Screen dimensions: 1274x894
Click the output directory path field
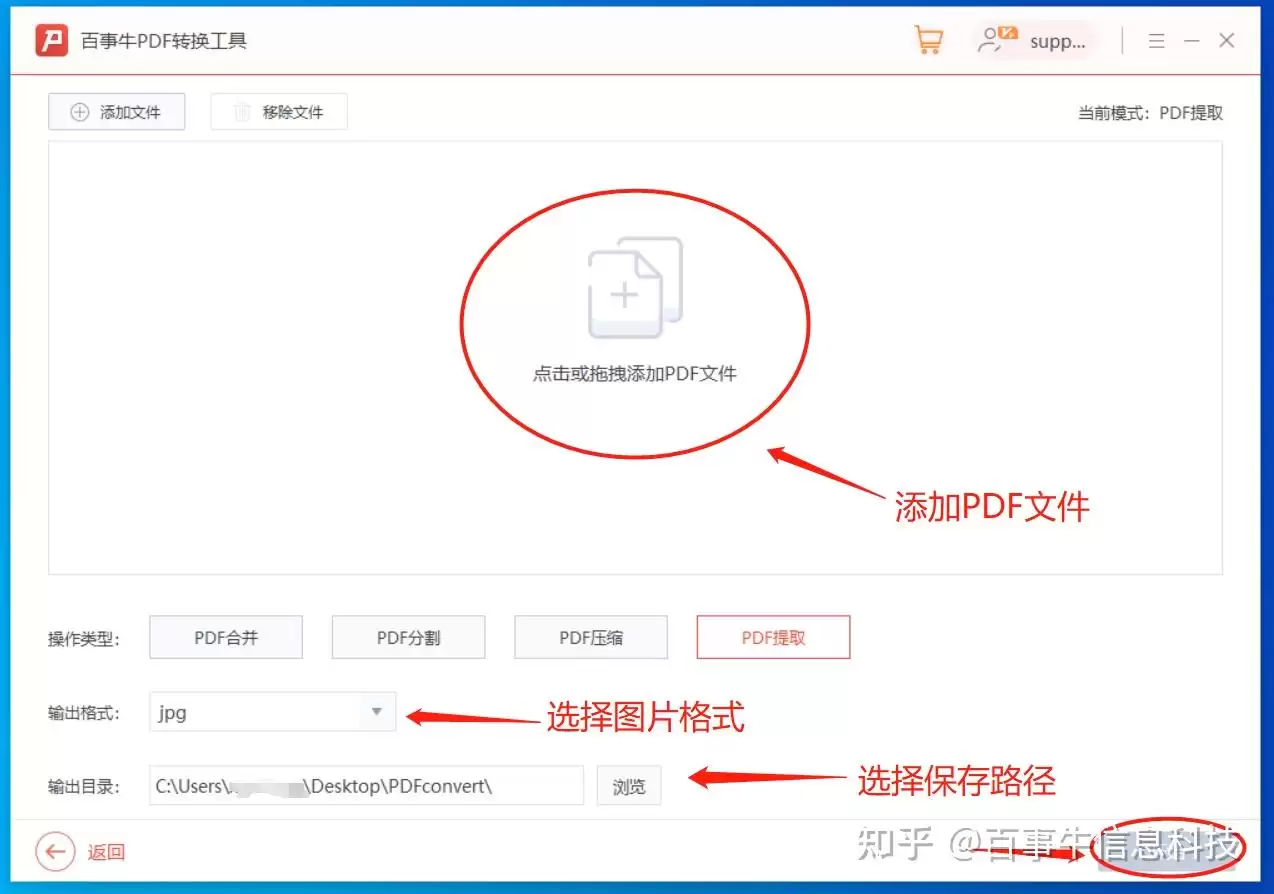[365, 786]
